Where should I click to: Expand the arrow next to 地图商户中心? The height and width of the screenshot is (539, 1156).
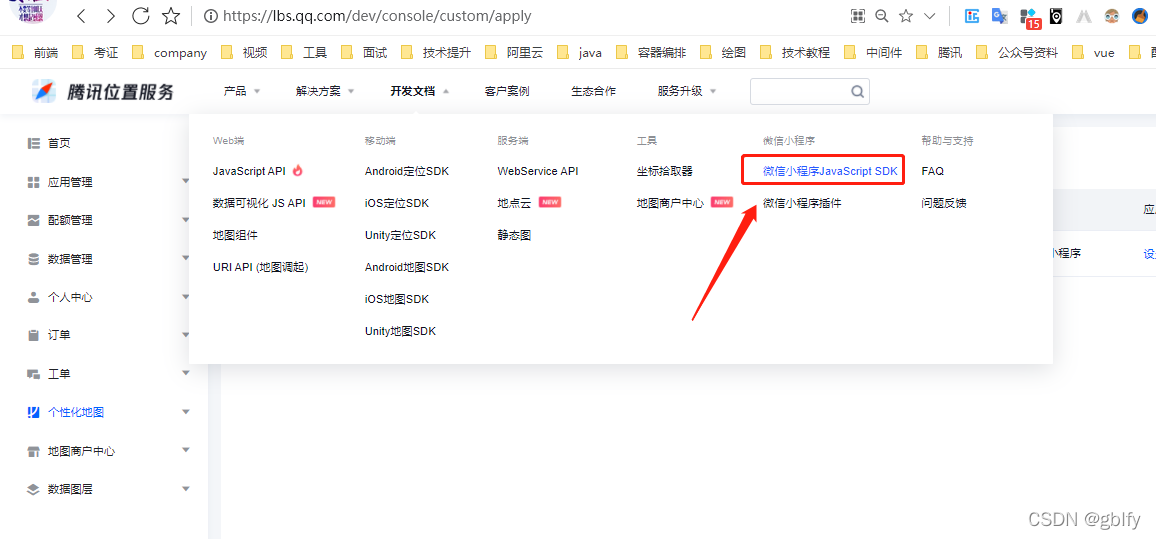(186, 449)
